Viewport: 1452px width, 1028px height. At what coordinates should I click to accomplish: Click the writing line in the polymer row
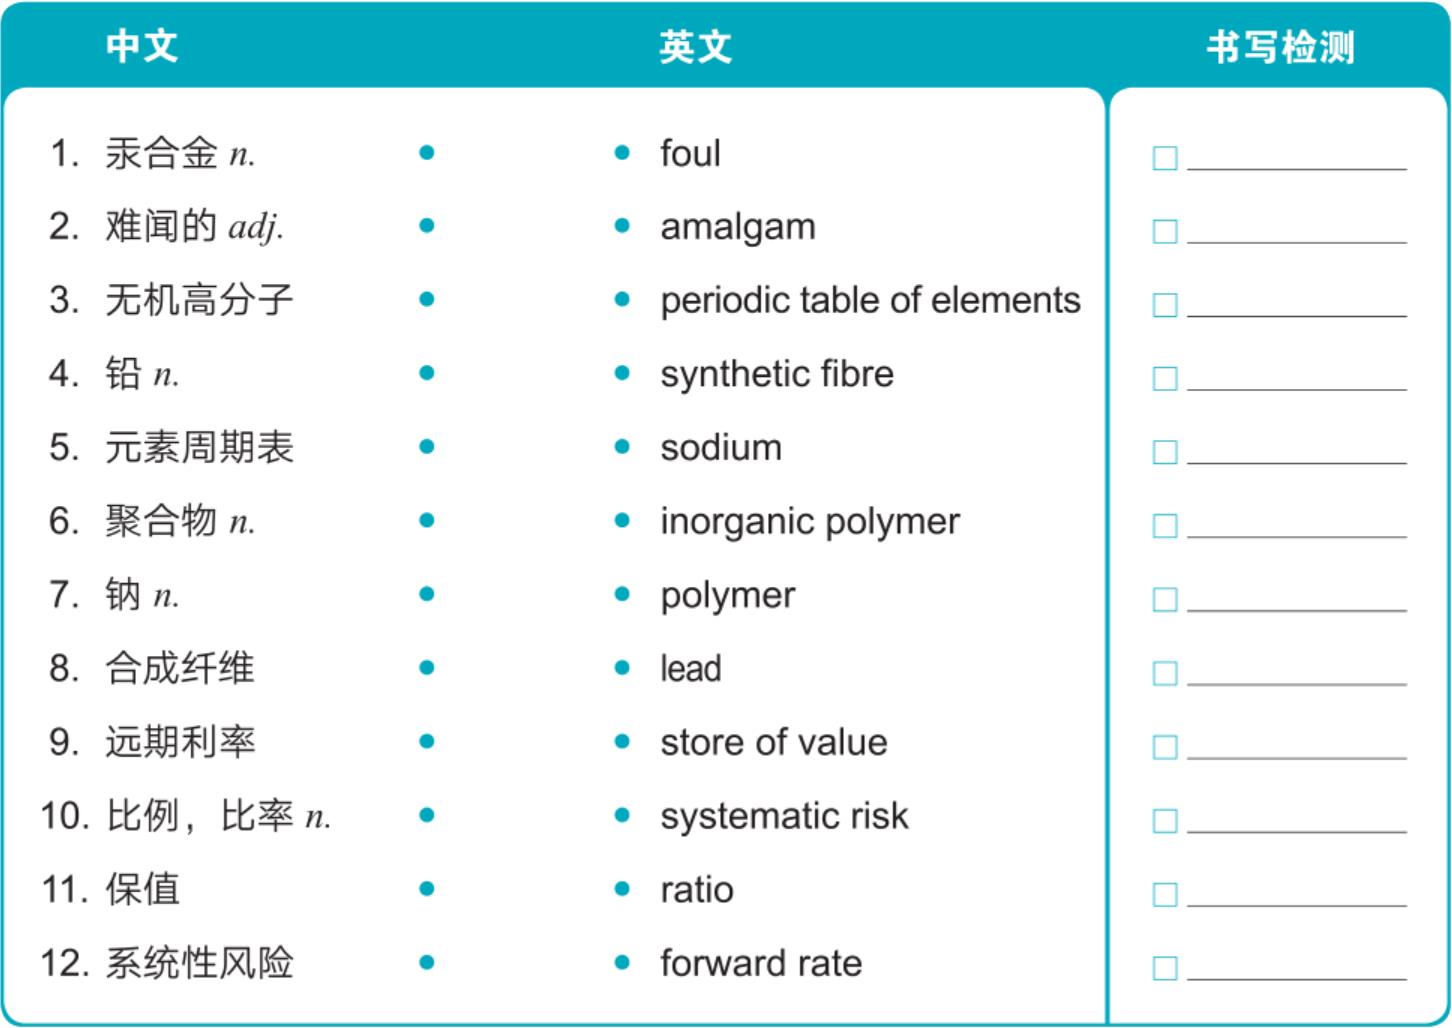pos(1297,609)
